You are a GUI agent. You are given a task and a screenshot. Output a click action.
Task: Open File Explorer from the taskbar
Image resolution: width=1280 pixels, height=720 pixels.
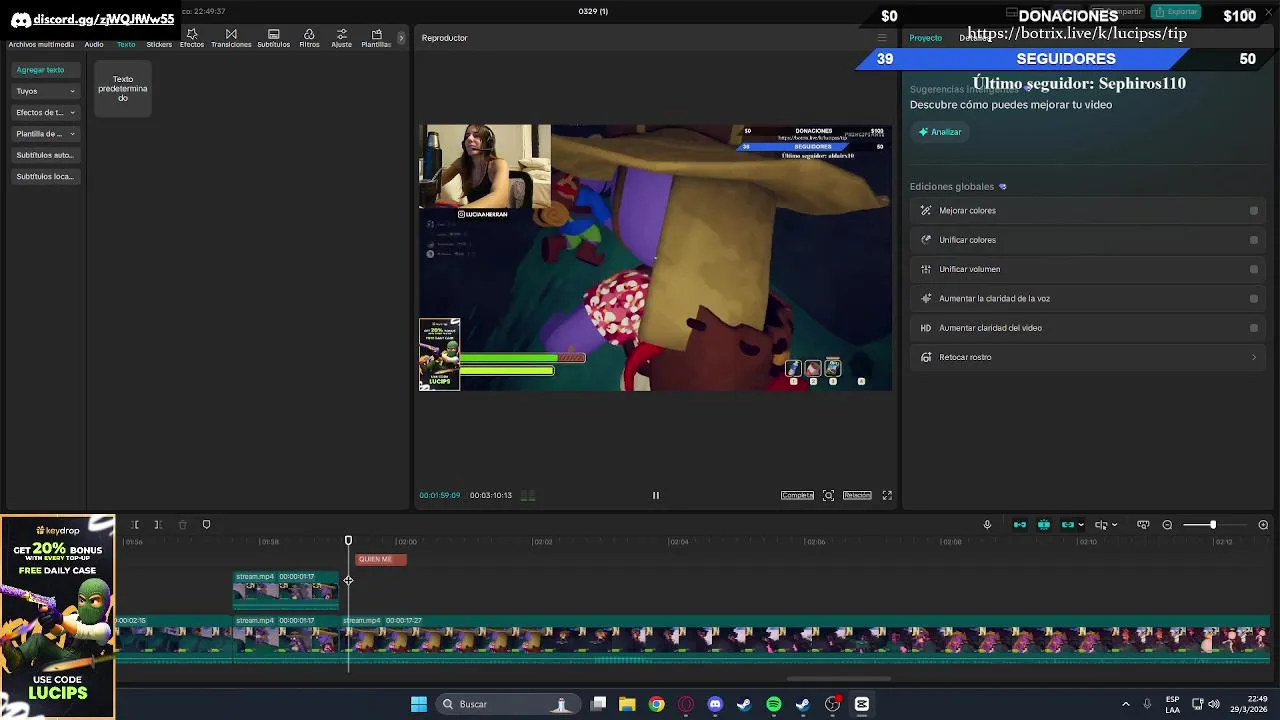tap(627, 704)
